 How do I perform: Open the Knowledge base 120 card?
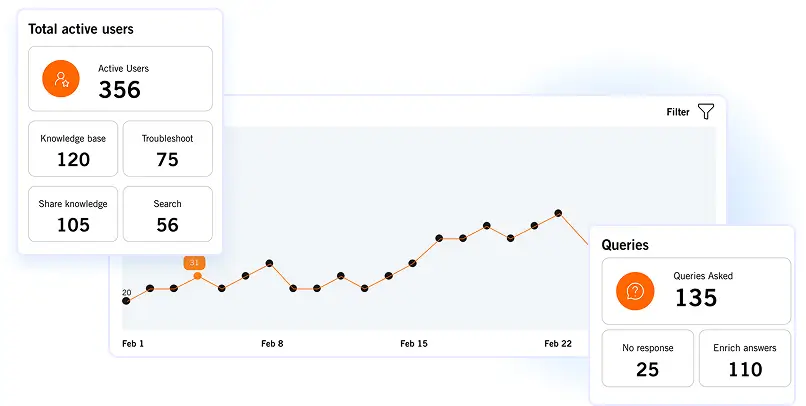73,149
